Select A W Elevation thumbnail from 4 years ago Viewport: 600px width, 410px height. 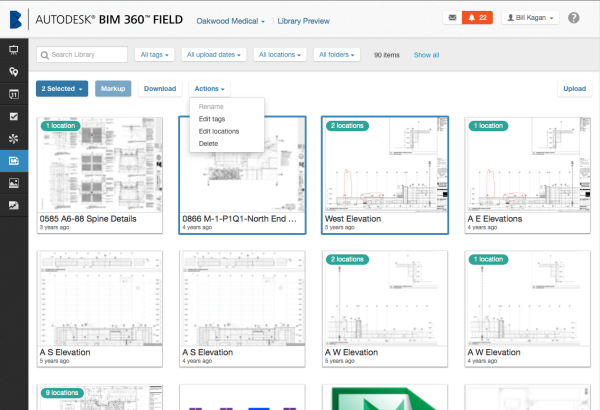pyautogui.click(x=528, y=299)
